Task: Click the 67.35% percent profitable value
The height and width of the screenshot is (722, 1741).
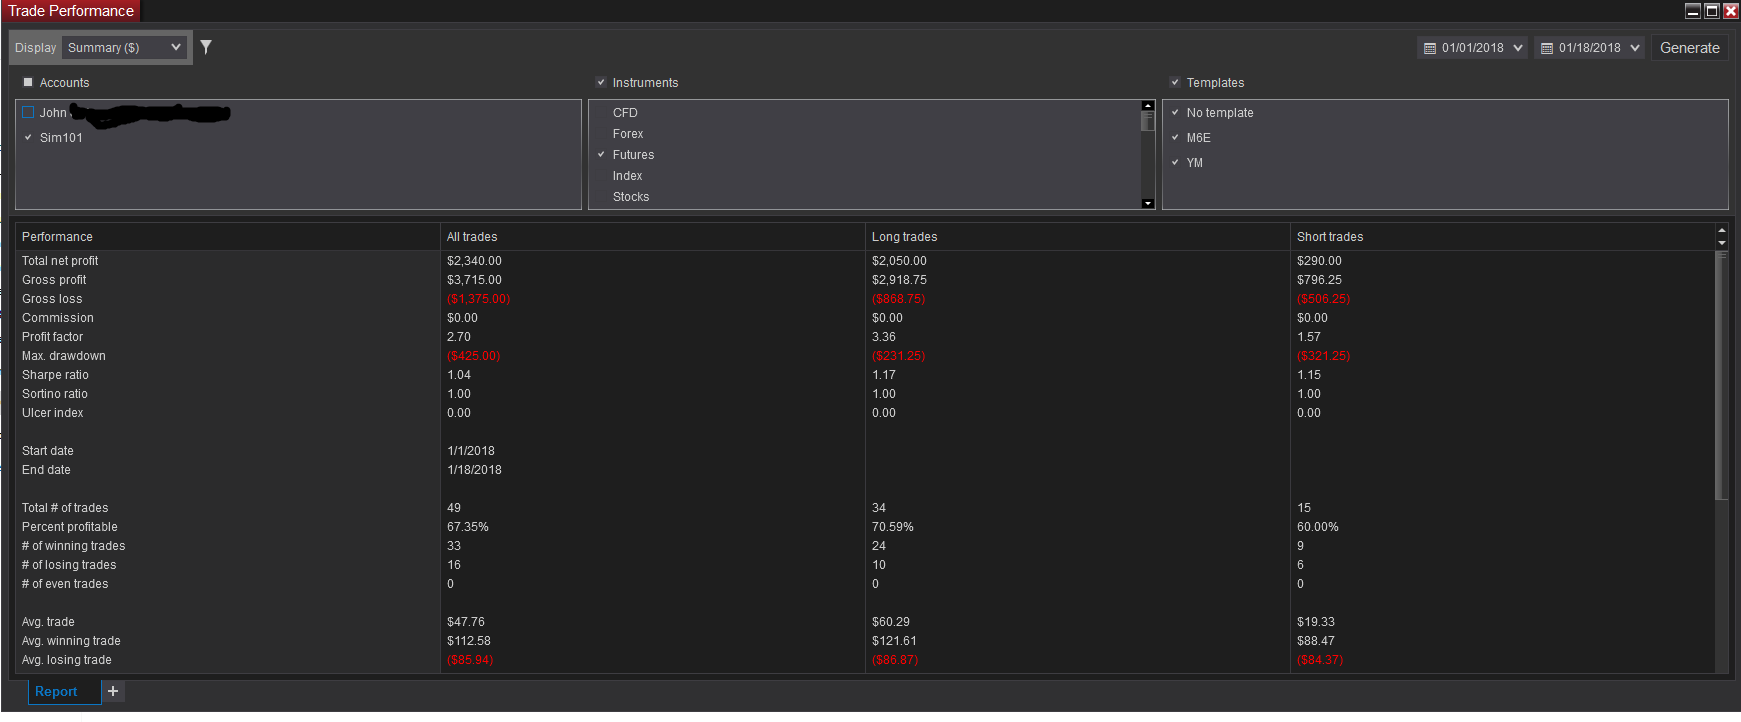Action: [468, 527]
